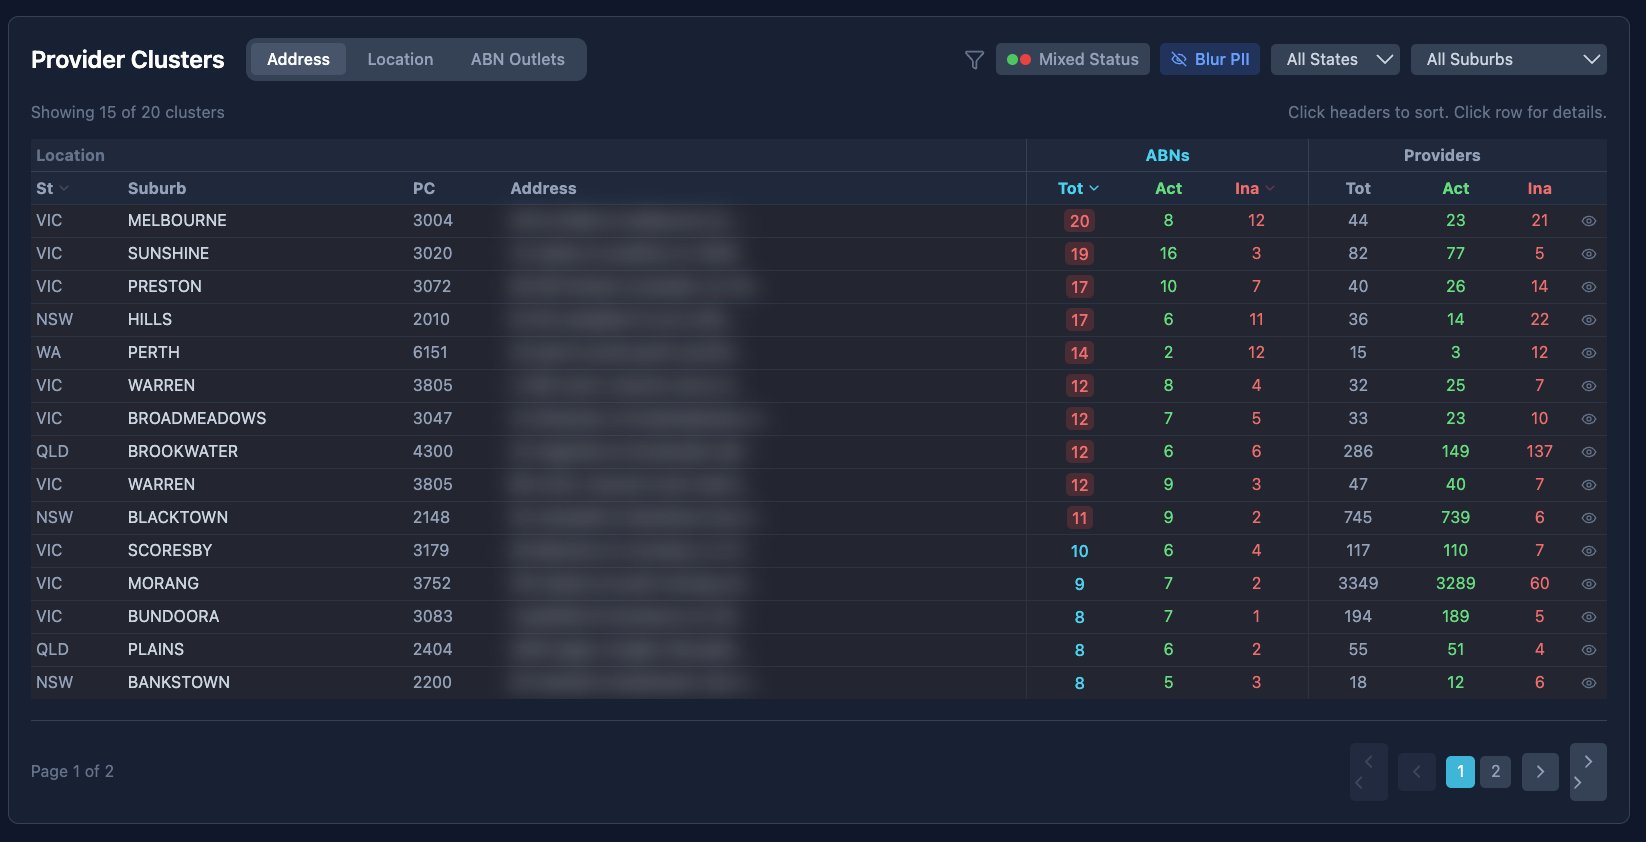The image size is (1646, 842).
Task: Click the eye icon for HILLS row
Action: click(1589, 320)
